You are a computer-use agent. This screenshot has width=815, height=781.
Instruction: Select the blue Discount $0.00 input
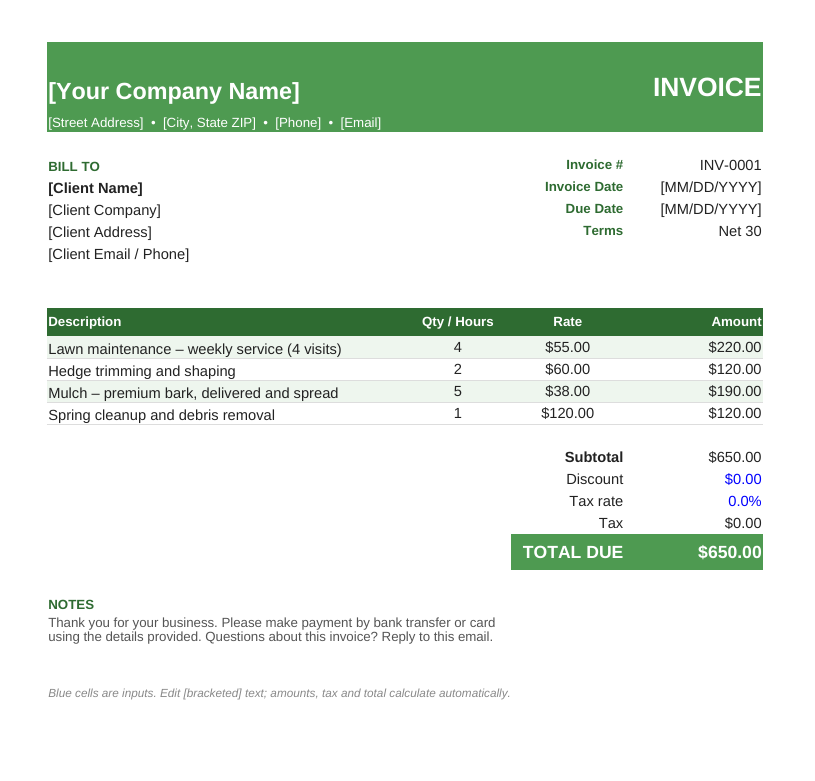[743, 479]
